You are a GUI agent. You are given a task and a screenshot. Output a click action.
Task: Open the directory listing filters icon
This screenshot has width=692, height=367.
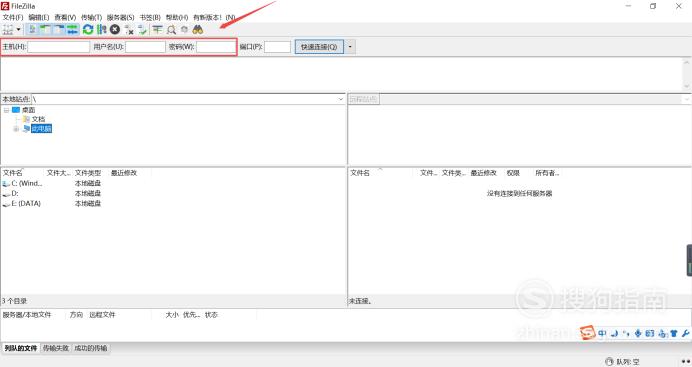coord(158,30)
